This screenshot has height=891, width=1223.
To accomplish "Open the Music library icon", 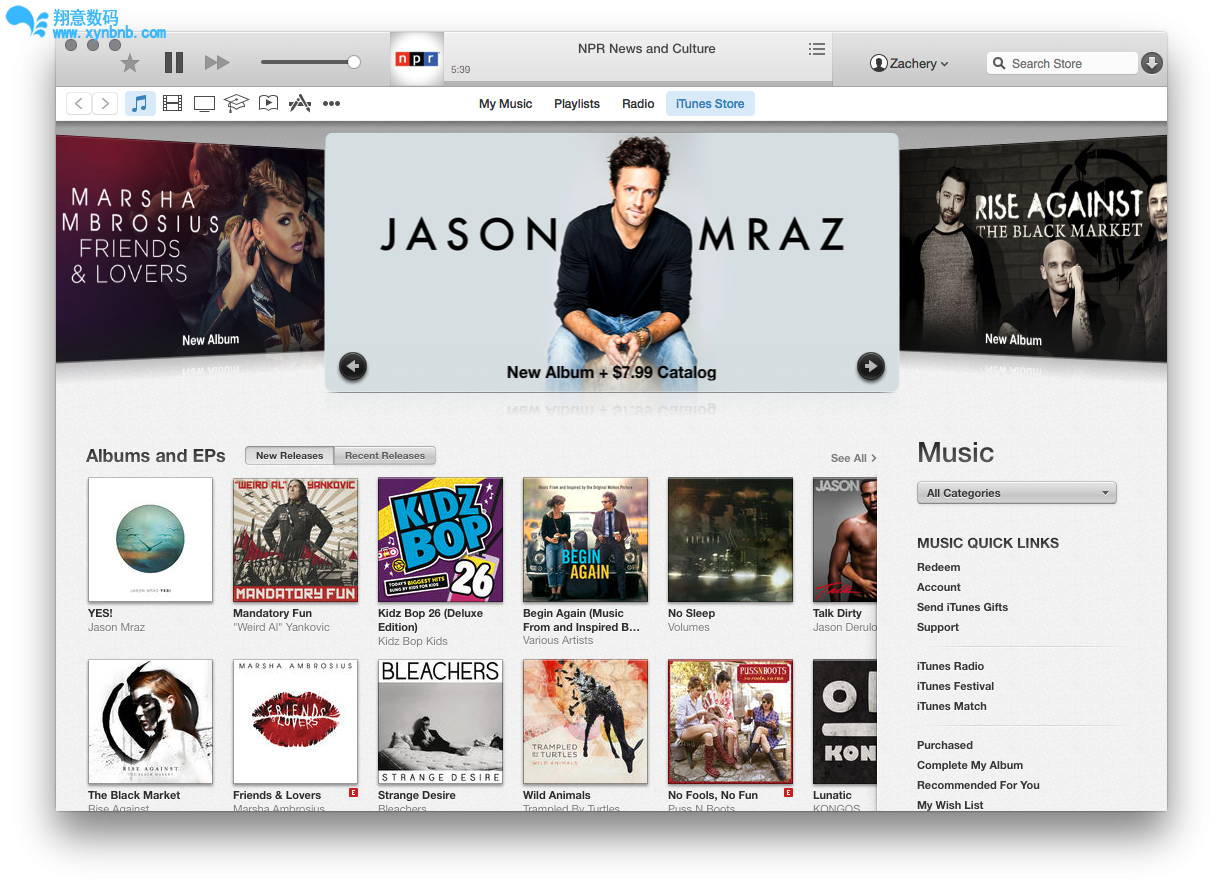I will (x=140, y=103).
